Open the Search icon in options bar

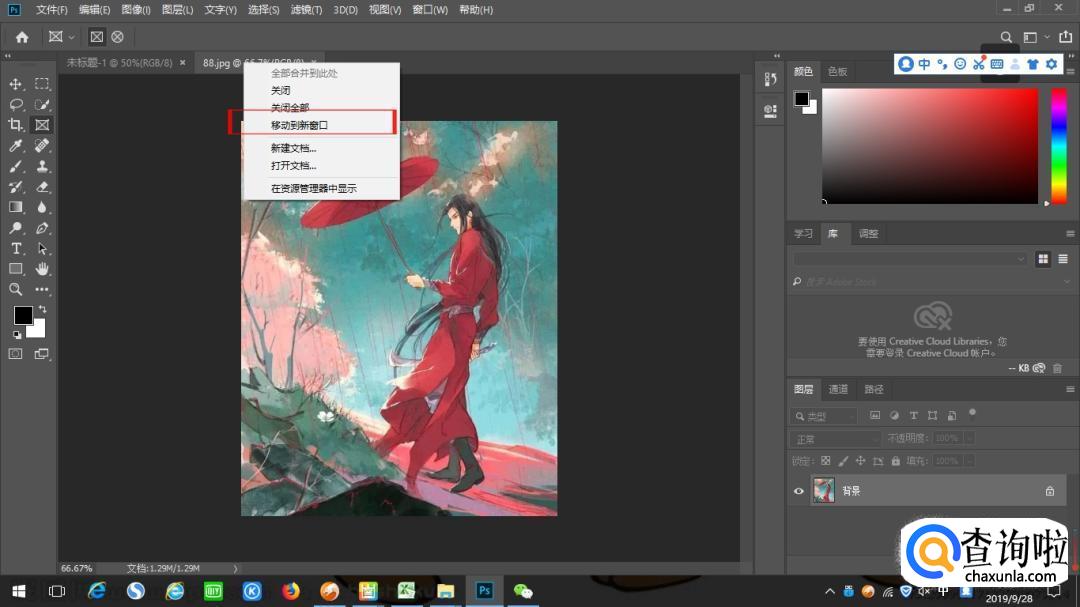click(x=1006, y=37)
